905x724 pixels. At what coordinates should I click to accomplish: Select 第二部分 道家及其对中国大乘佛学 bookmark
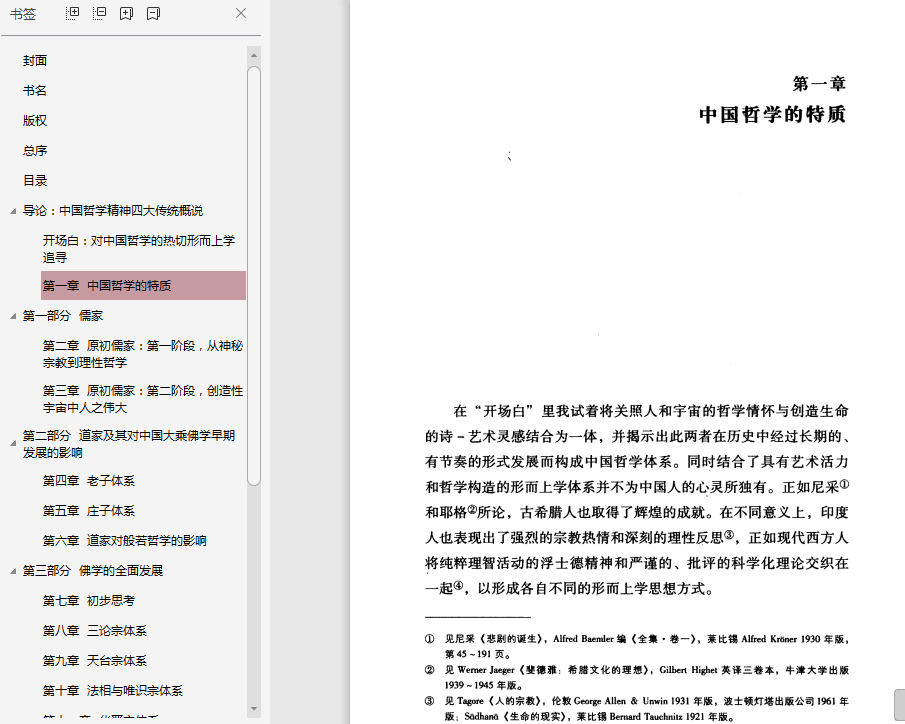(129, 444)
